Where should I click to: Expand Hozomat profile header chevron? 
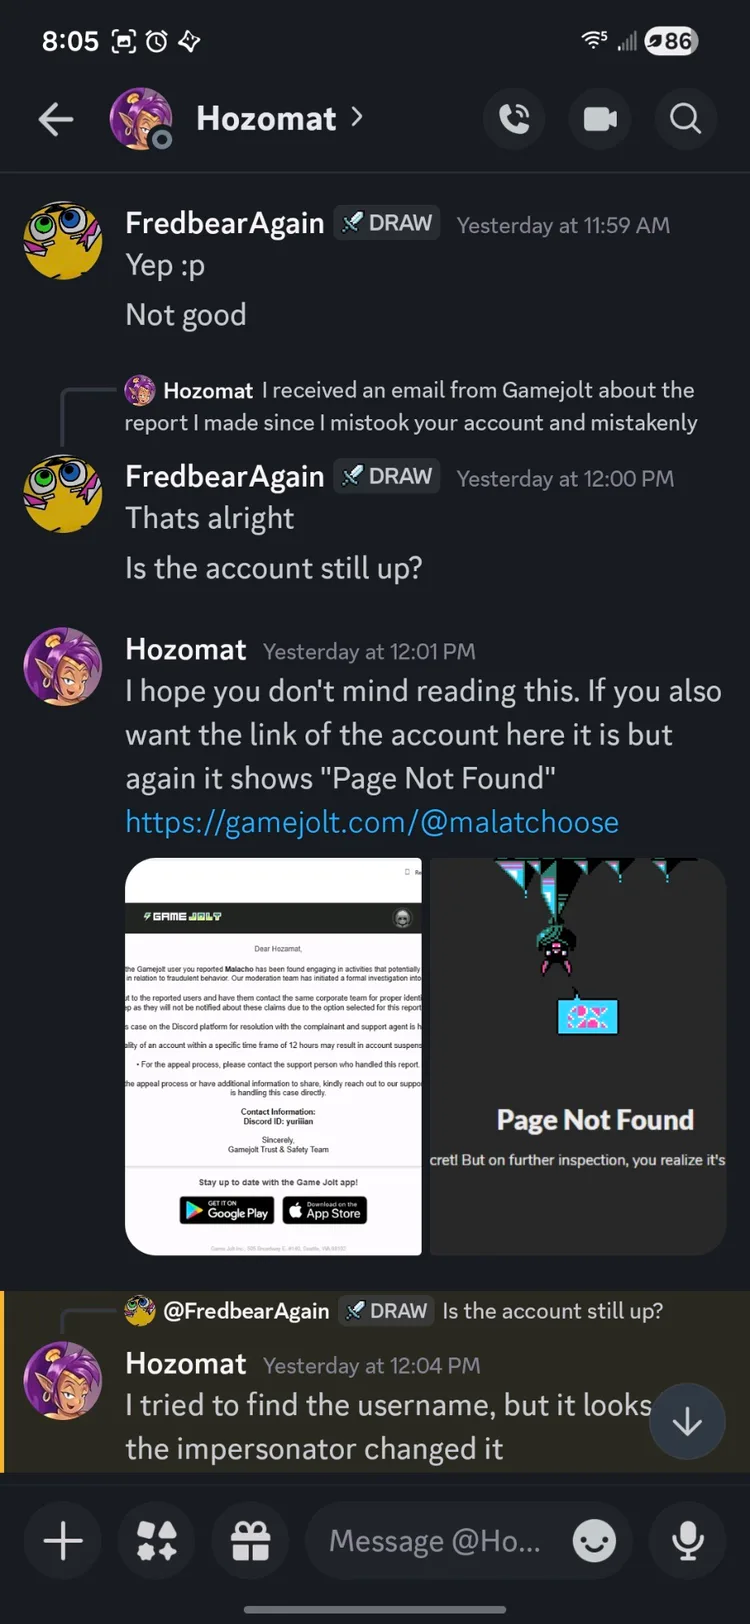(x=357, y=118)
